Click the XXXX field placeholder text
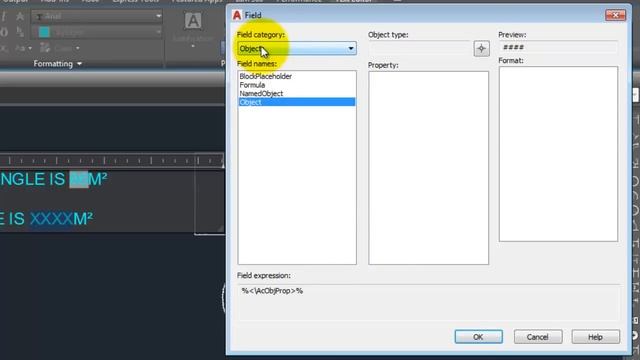Screen dimensions: 640x360 (51, 219)
